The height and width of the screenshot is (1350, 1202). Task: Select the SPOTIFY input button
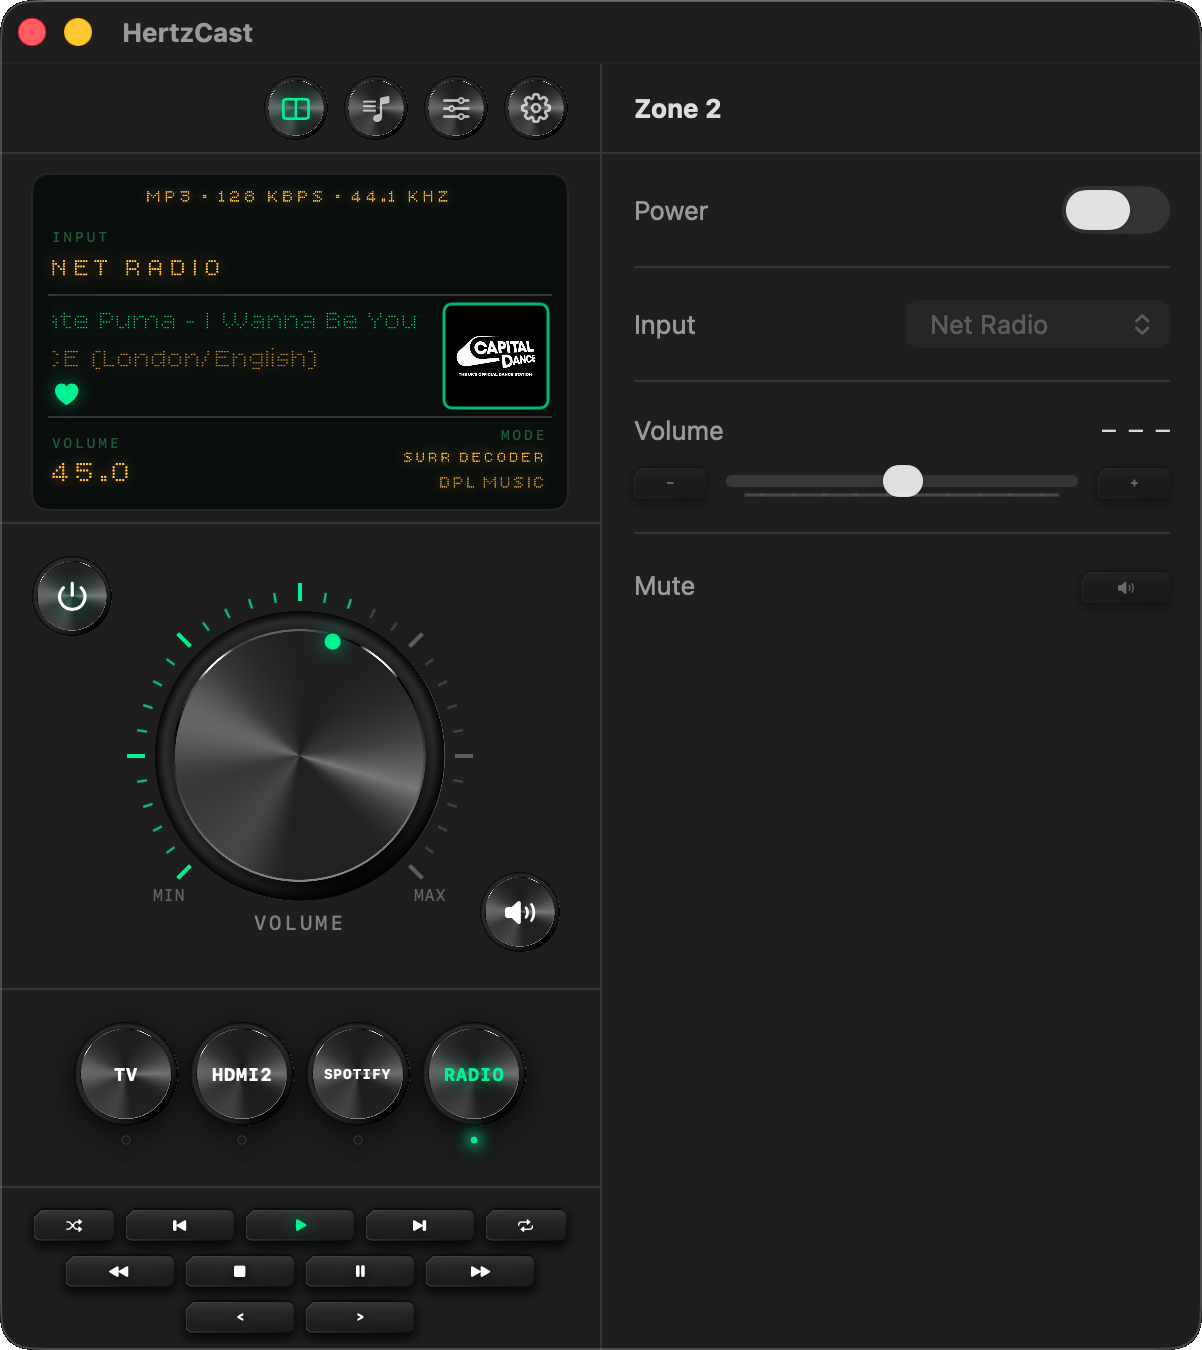(358, 1074)
